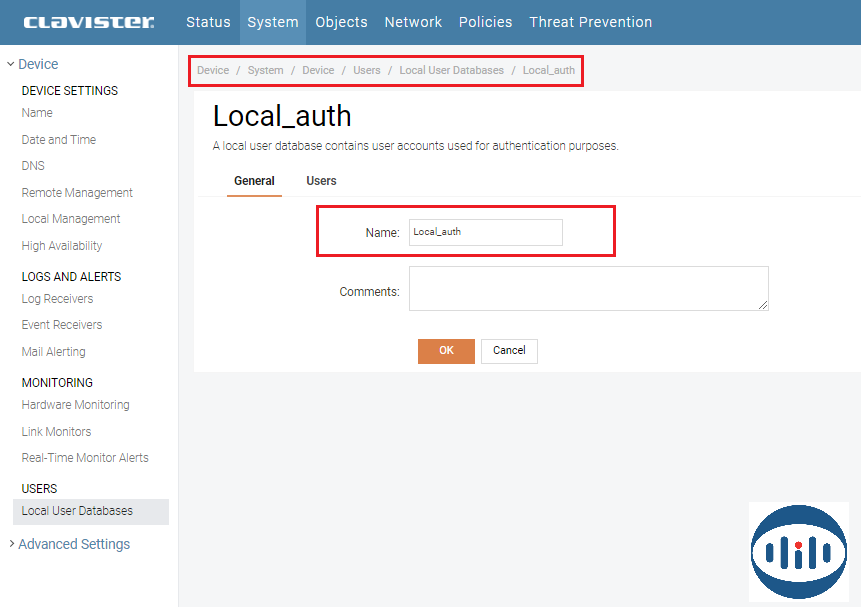
Task: Click the Clavister logo
Action: [88, 22]
